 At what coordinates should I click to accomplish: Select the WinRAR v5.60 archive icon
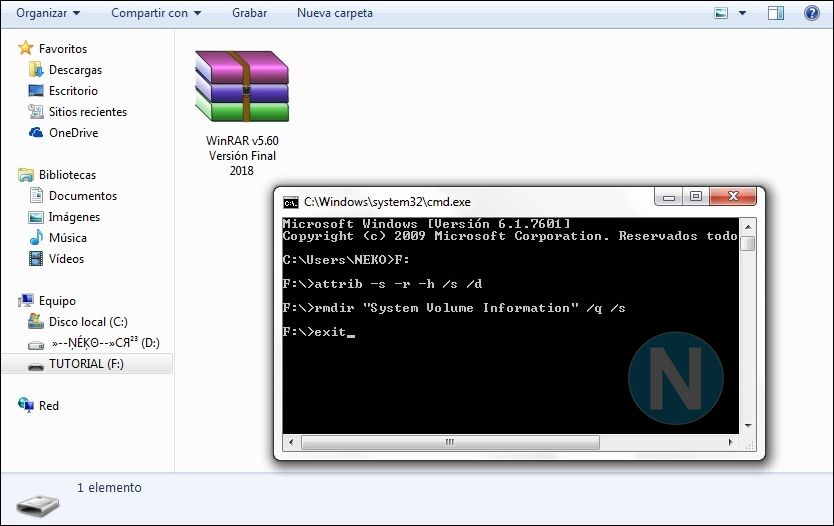(242, 86)
